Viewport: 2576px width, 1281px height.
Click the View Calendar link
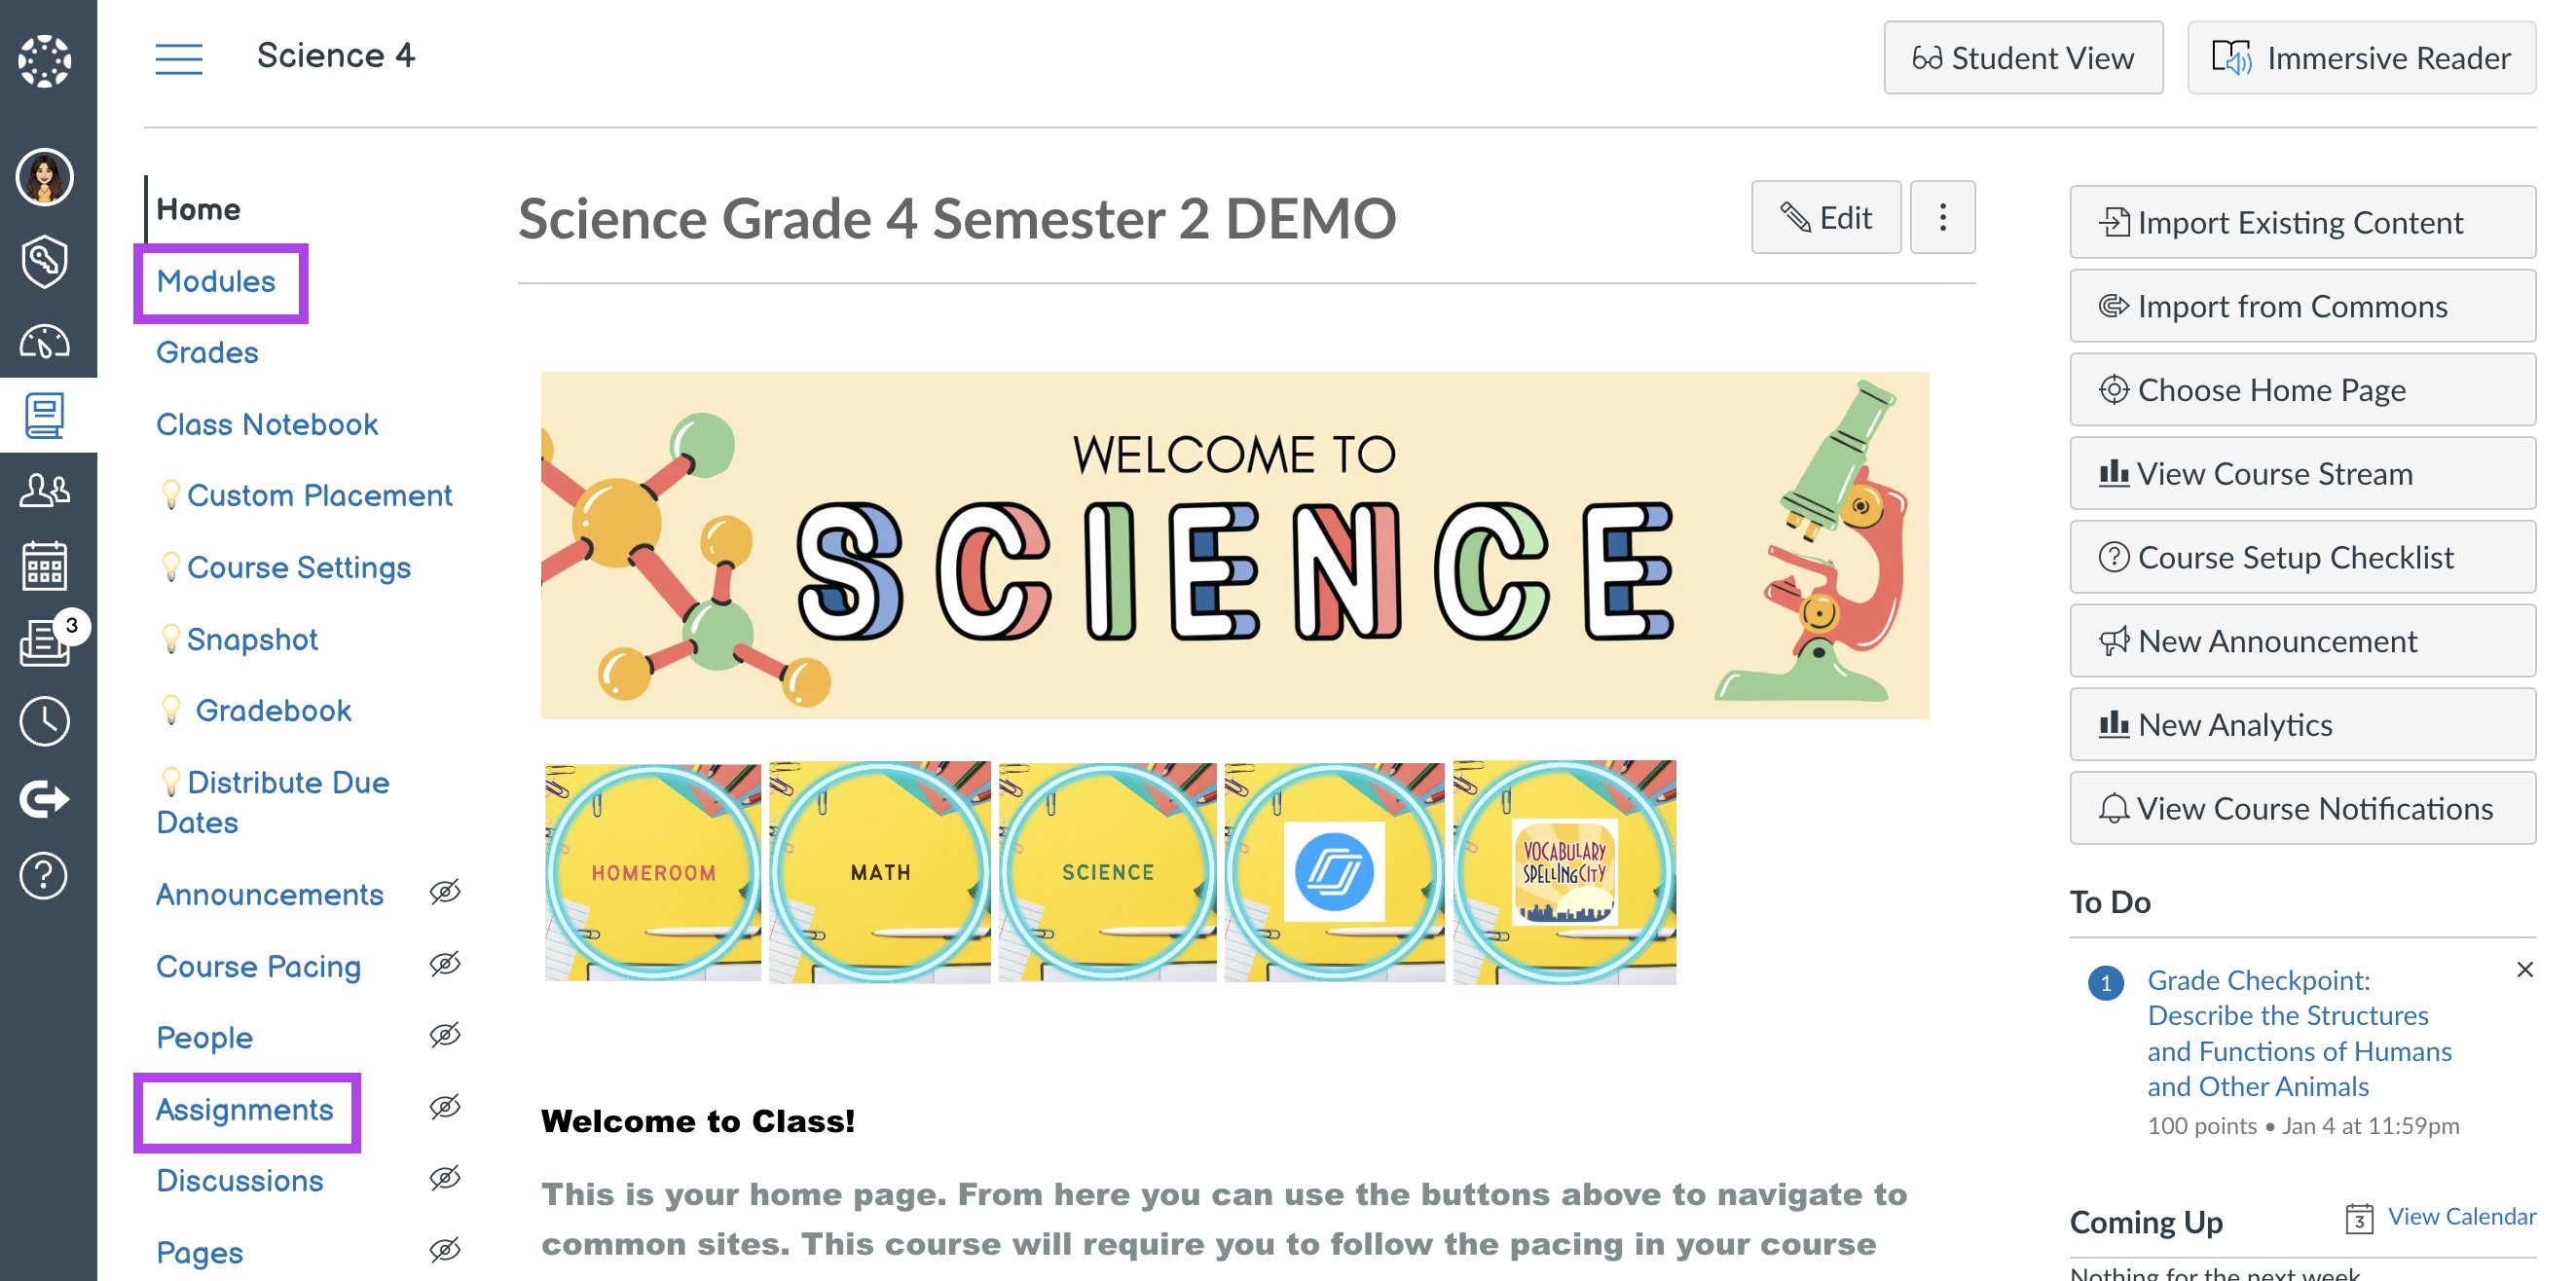(x=2461, y=1216)
